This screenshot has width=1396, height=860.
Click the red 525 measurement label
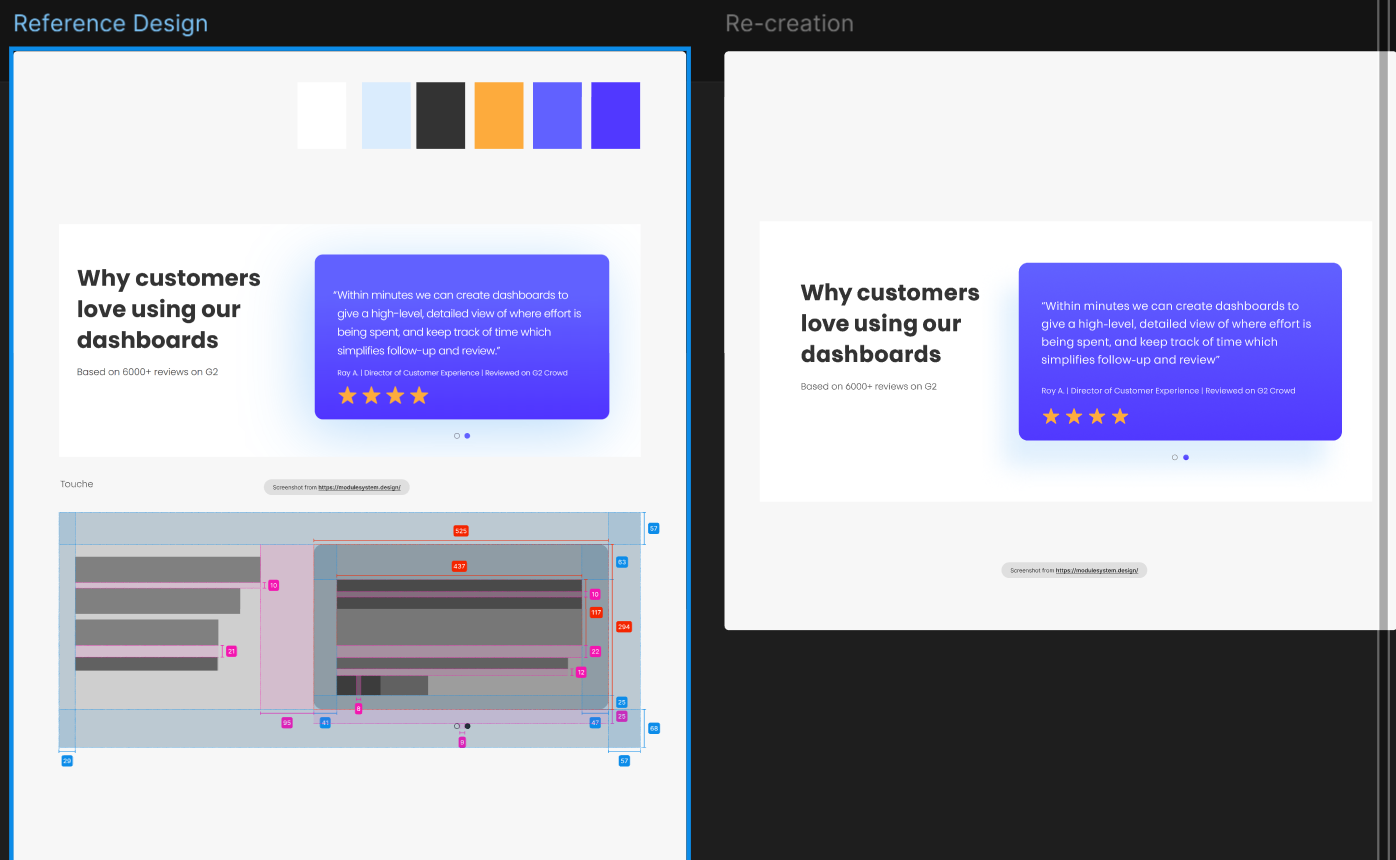pyautogui.click(x=461, y=531)
